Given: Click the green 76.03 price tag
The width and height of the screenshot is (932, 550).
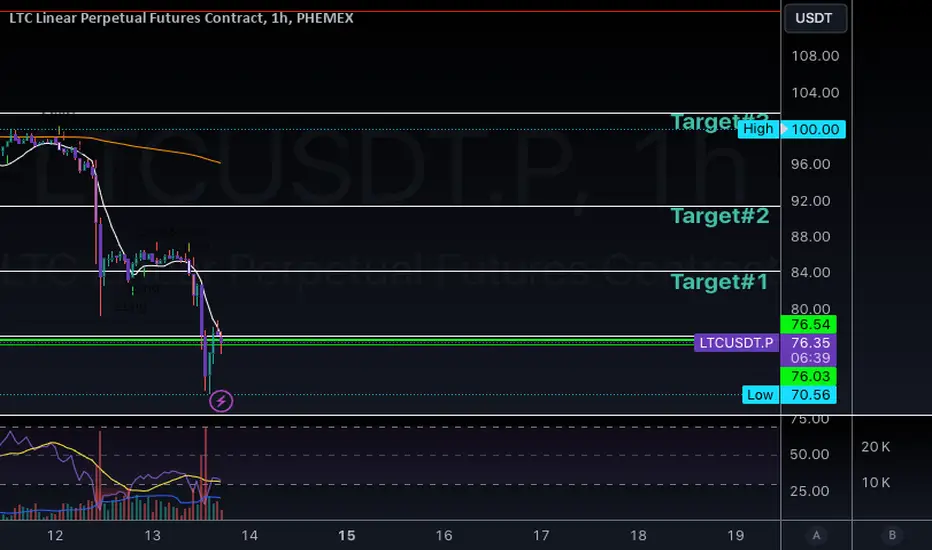Looking at the screenshot, I should pos(808,376).
